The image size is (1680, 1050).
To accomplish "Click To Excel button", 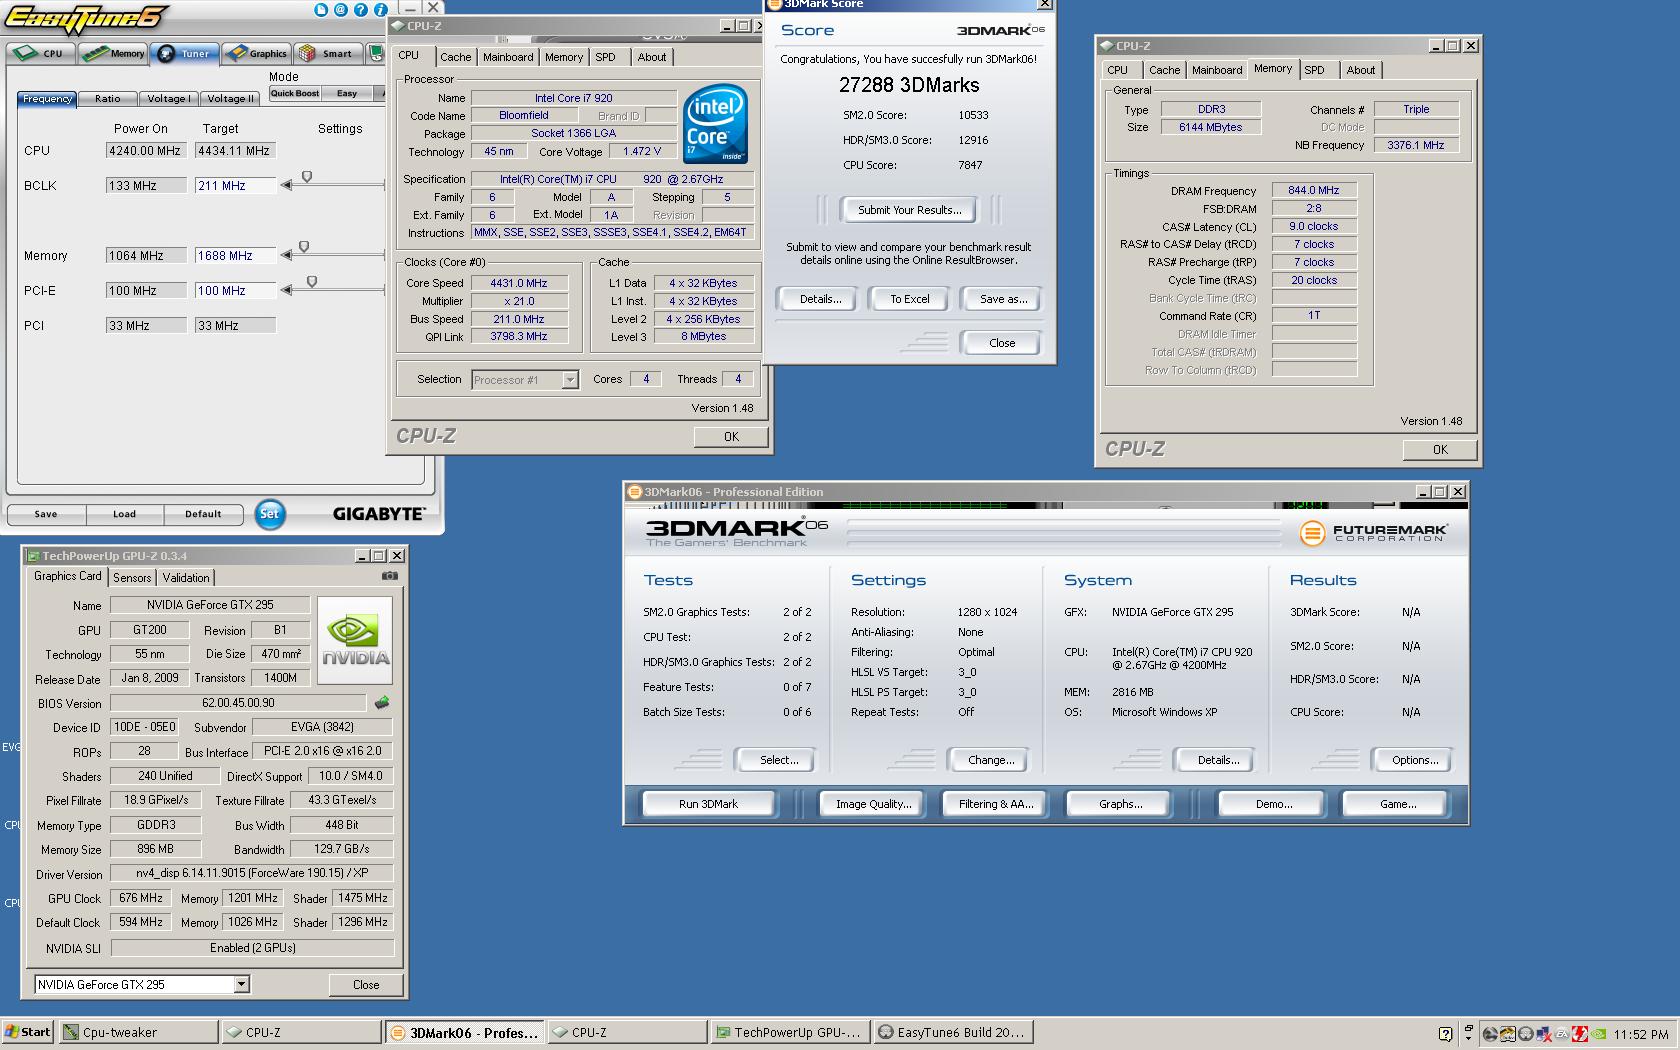I will point(910,299).
